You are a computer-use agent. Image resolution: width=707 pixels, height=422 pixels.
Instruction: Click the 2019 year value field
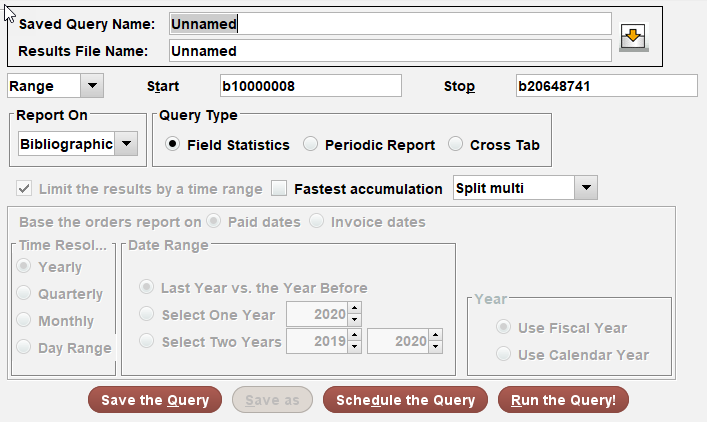point(317,341)
